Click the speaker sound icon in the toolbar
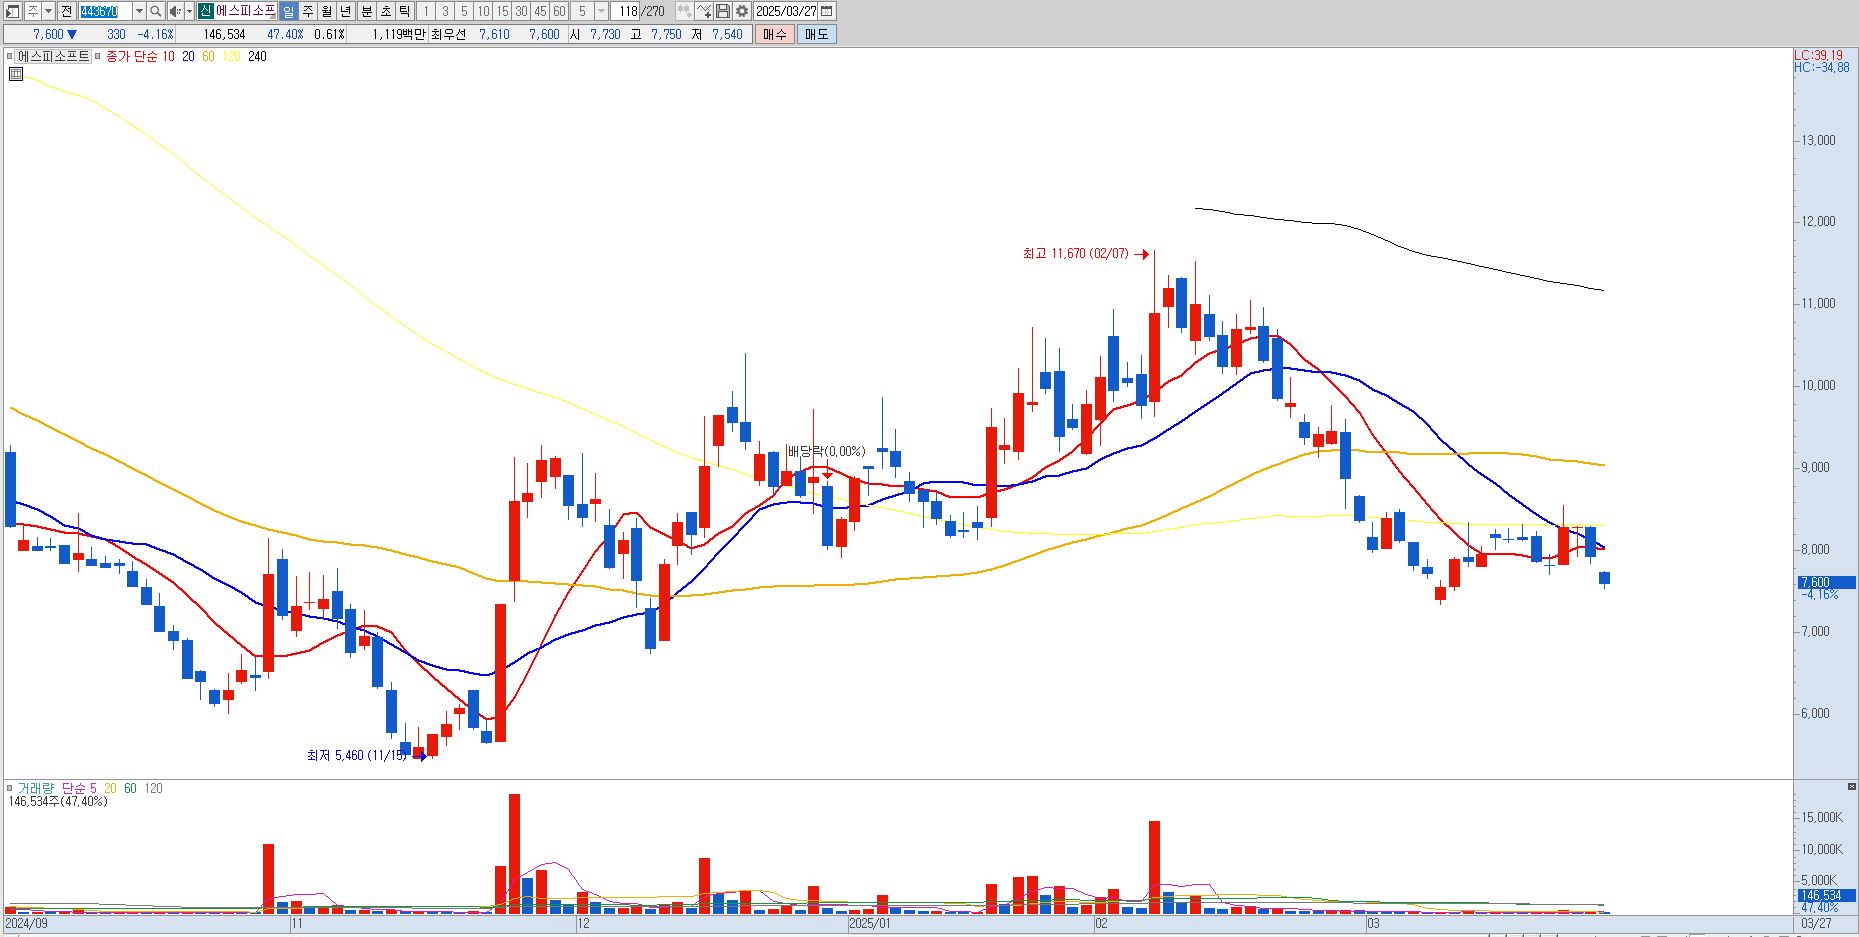 pos(175,11)
